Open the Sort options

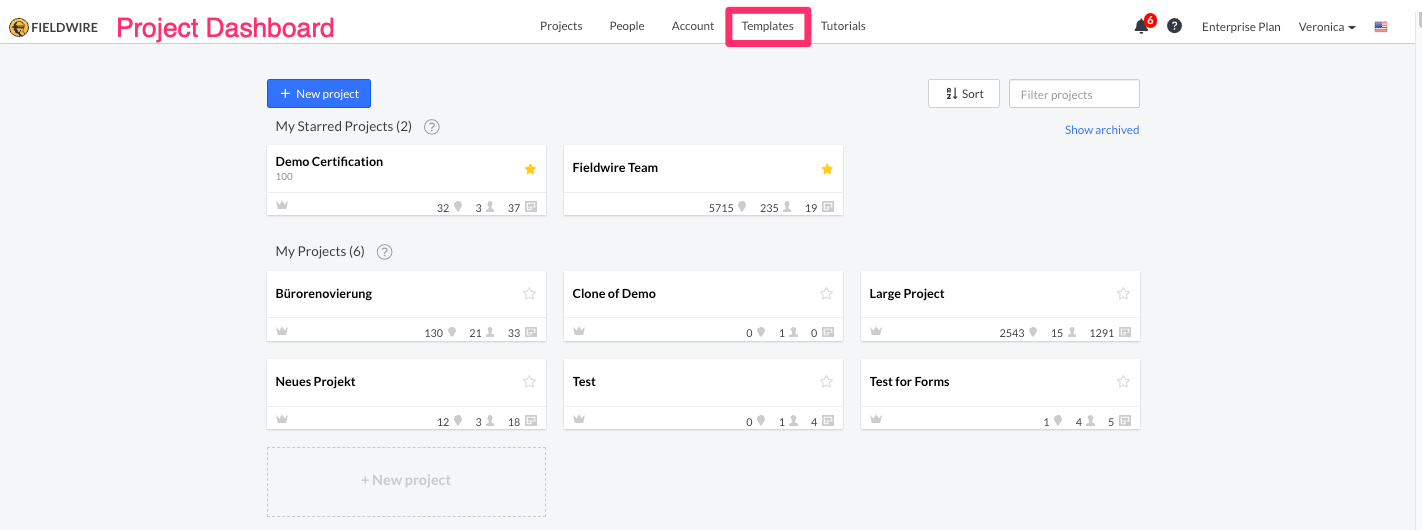963,94
